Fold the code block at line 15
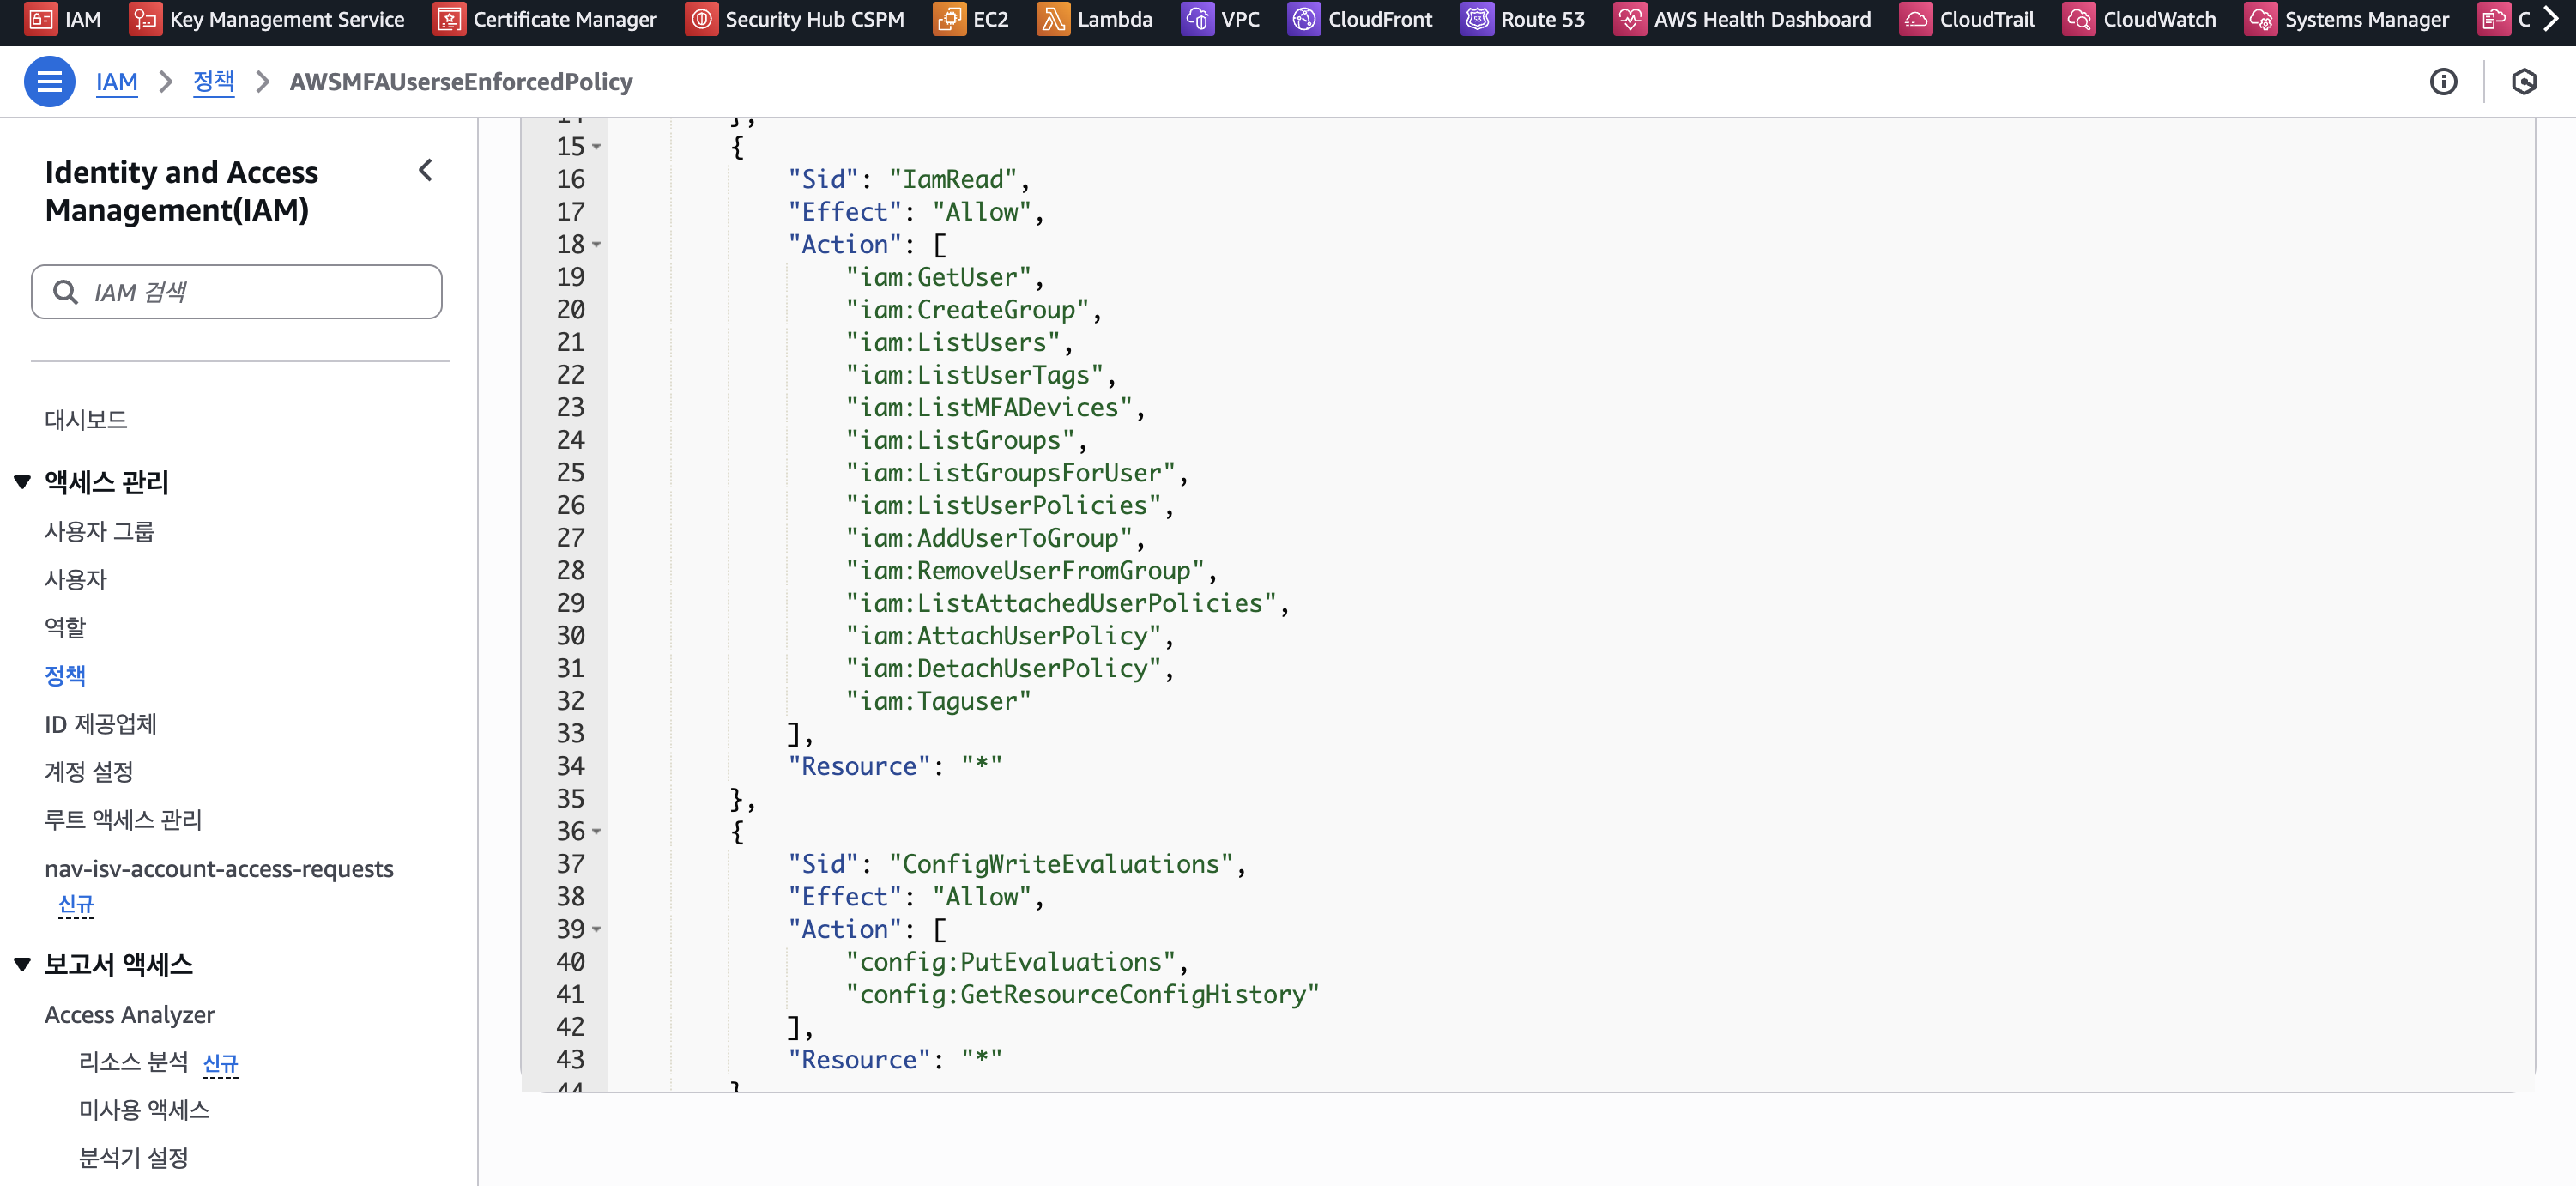The width and height of the screenshot is (2576, 1186). [x=597, y=147]
